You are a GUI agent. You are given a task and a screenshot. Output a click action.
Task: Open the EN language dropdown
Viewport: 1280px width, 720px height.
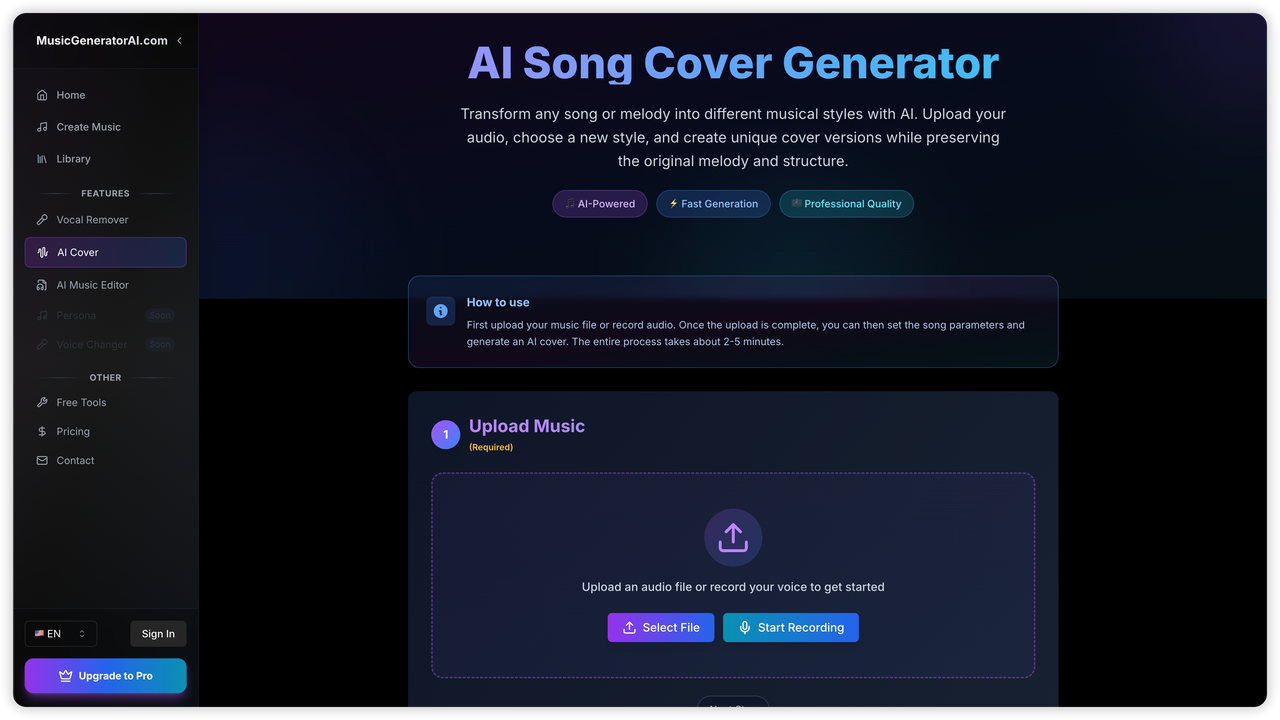point(61,634)
